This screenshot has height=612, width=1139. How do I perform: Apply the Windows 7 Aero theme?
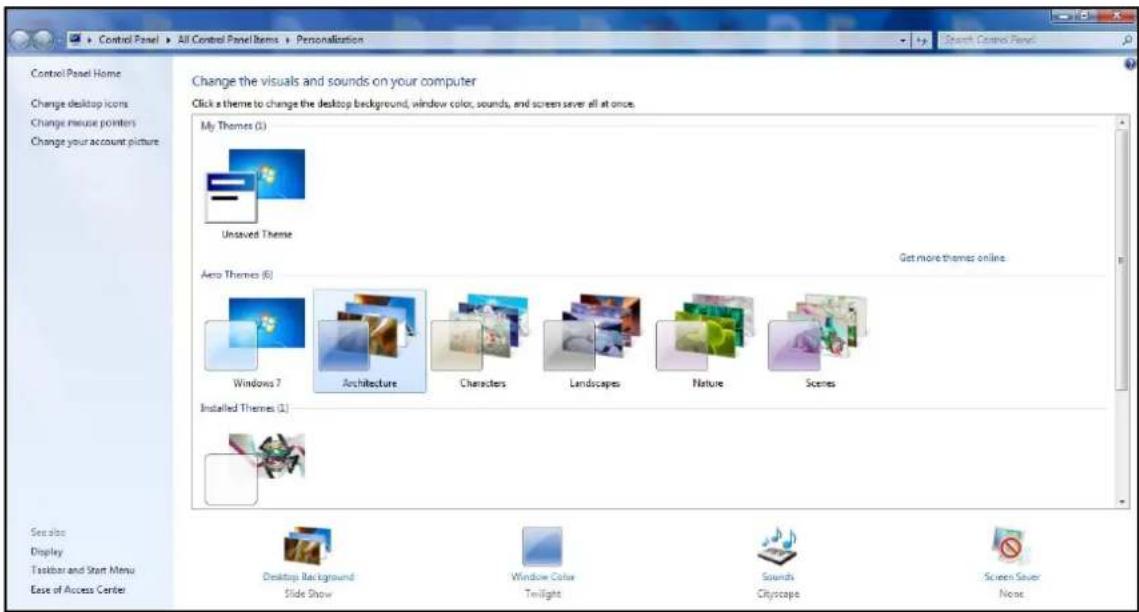(x=256, y=342)
